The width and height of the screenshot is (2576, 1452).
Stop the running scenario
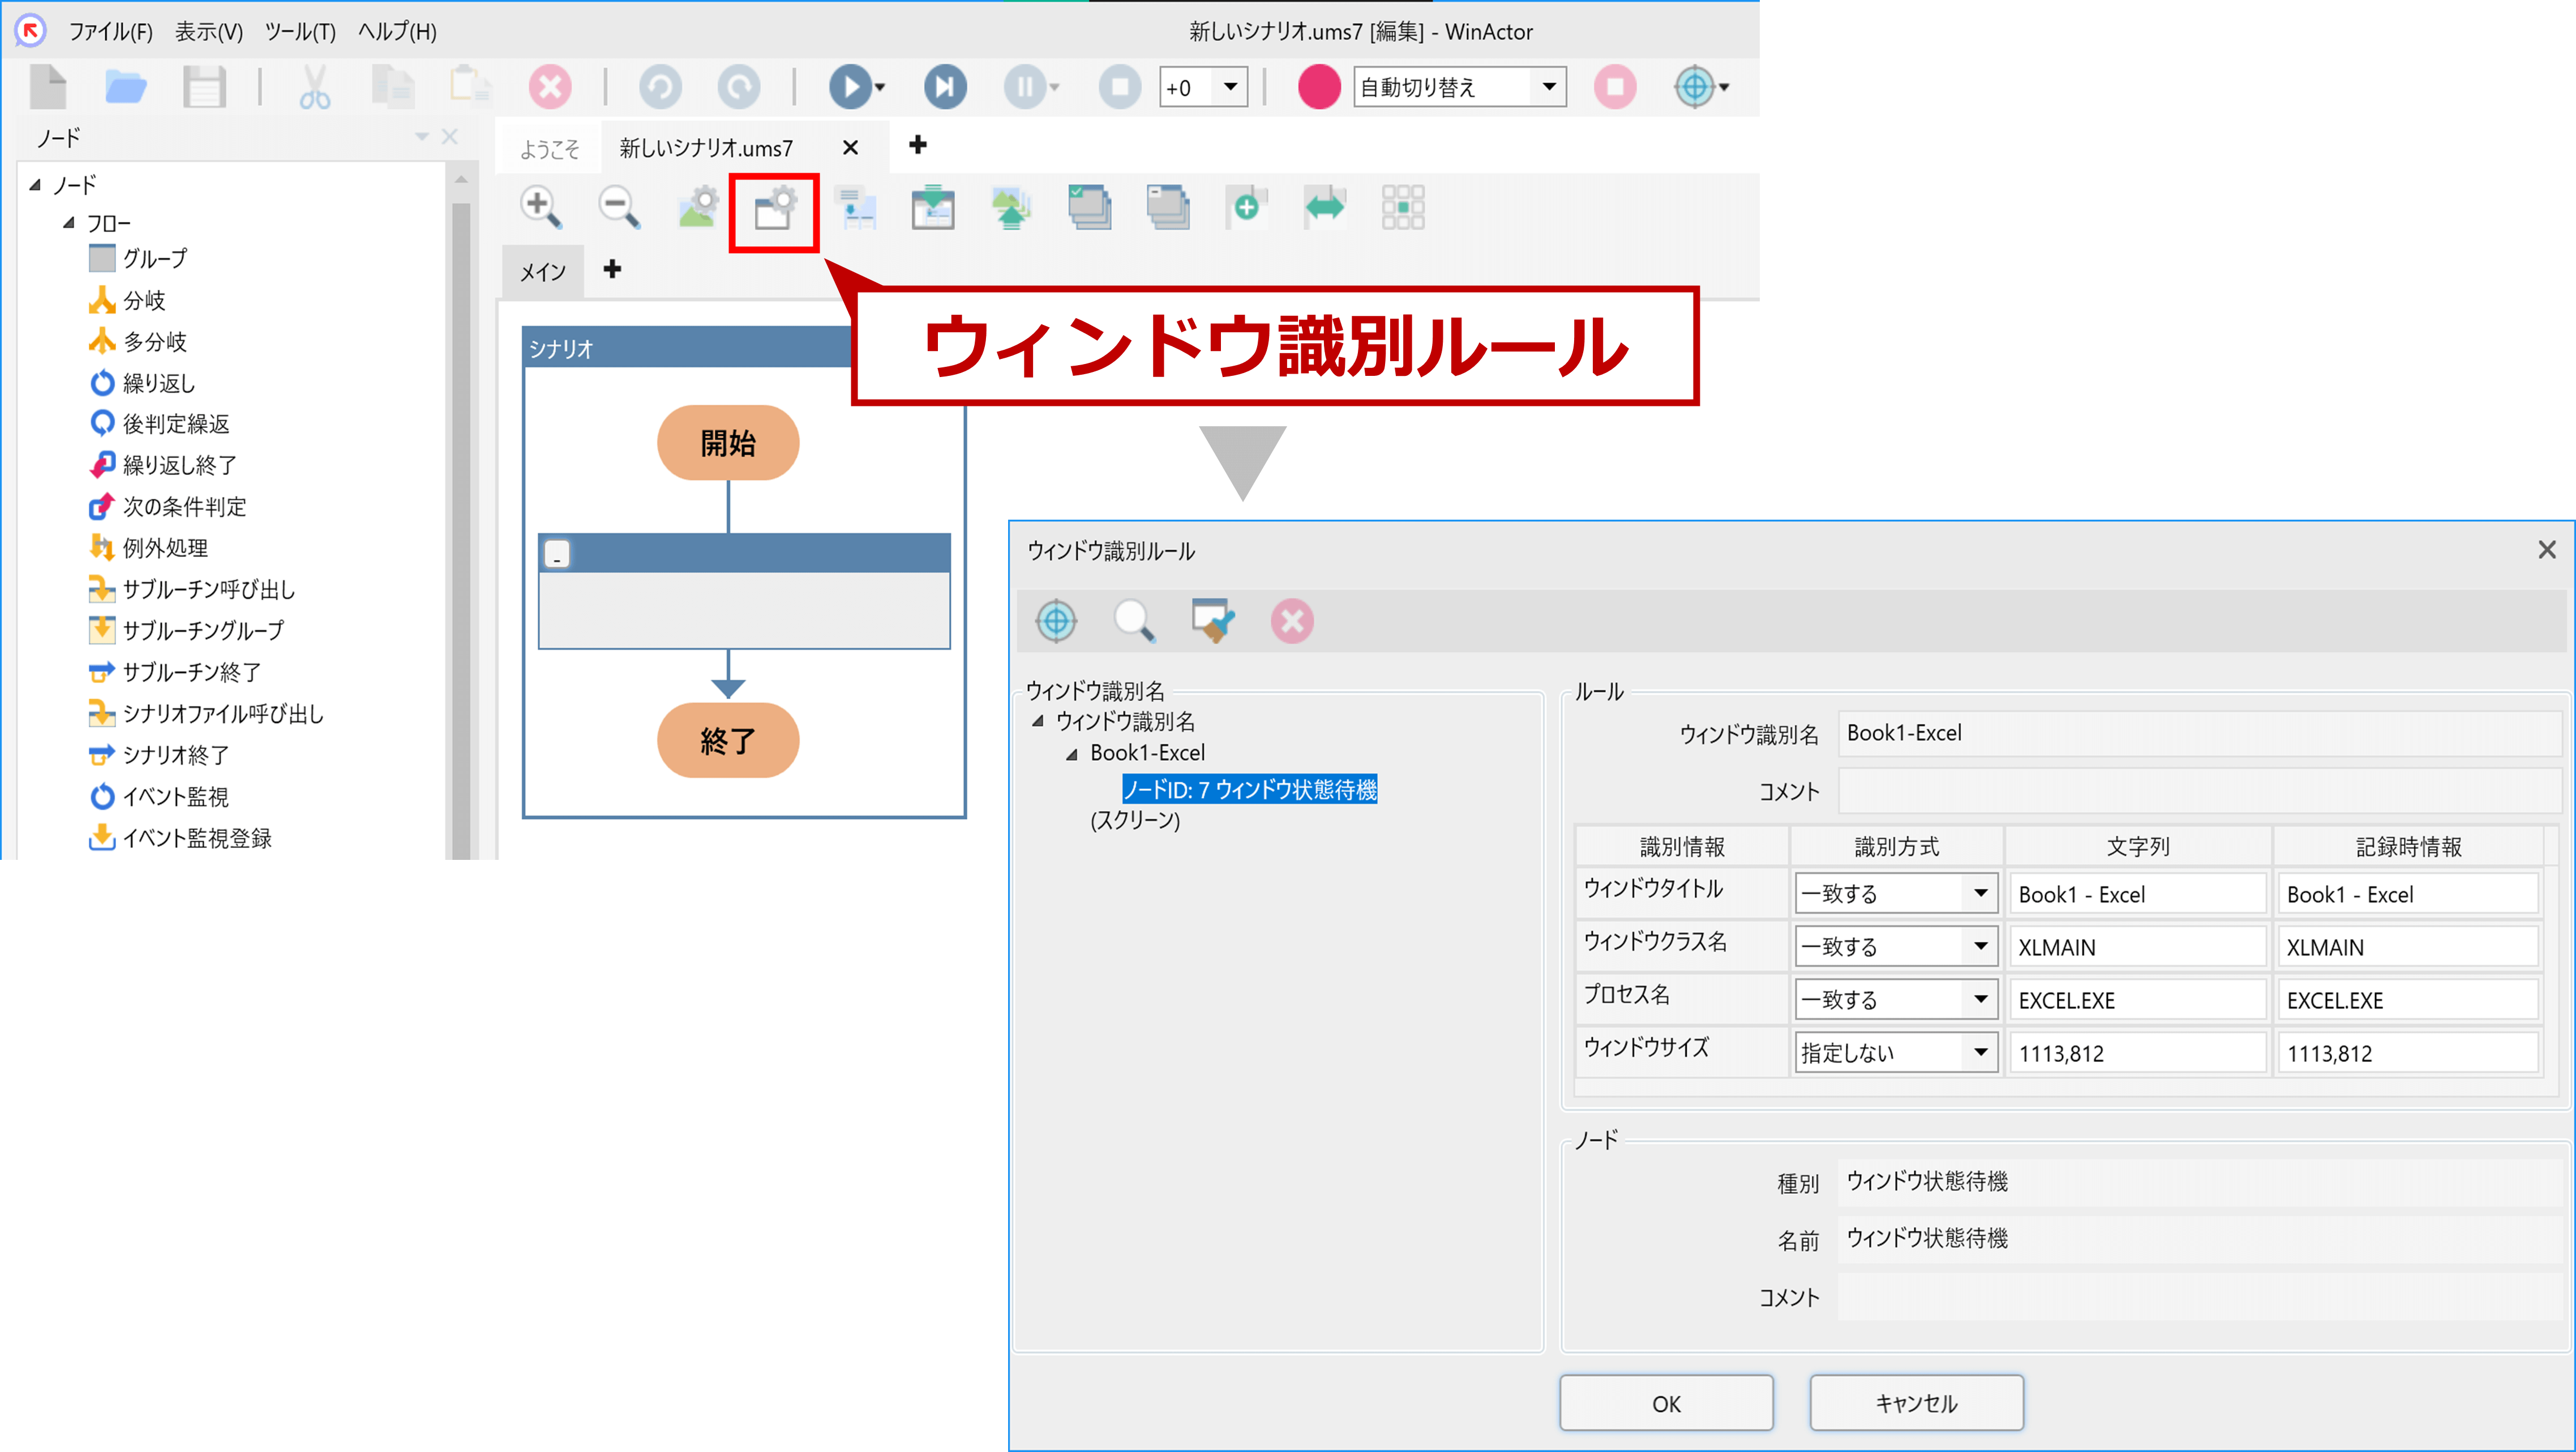point(1119,87)
